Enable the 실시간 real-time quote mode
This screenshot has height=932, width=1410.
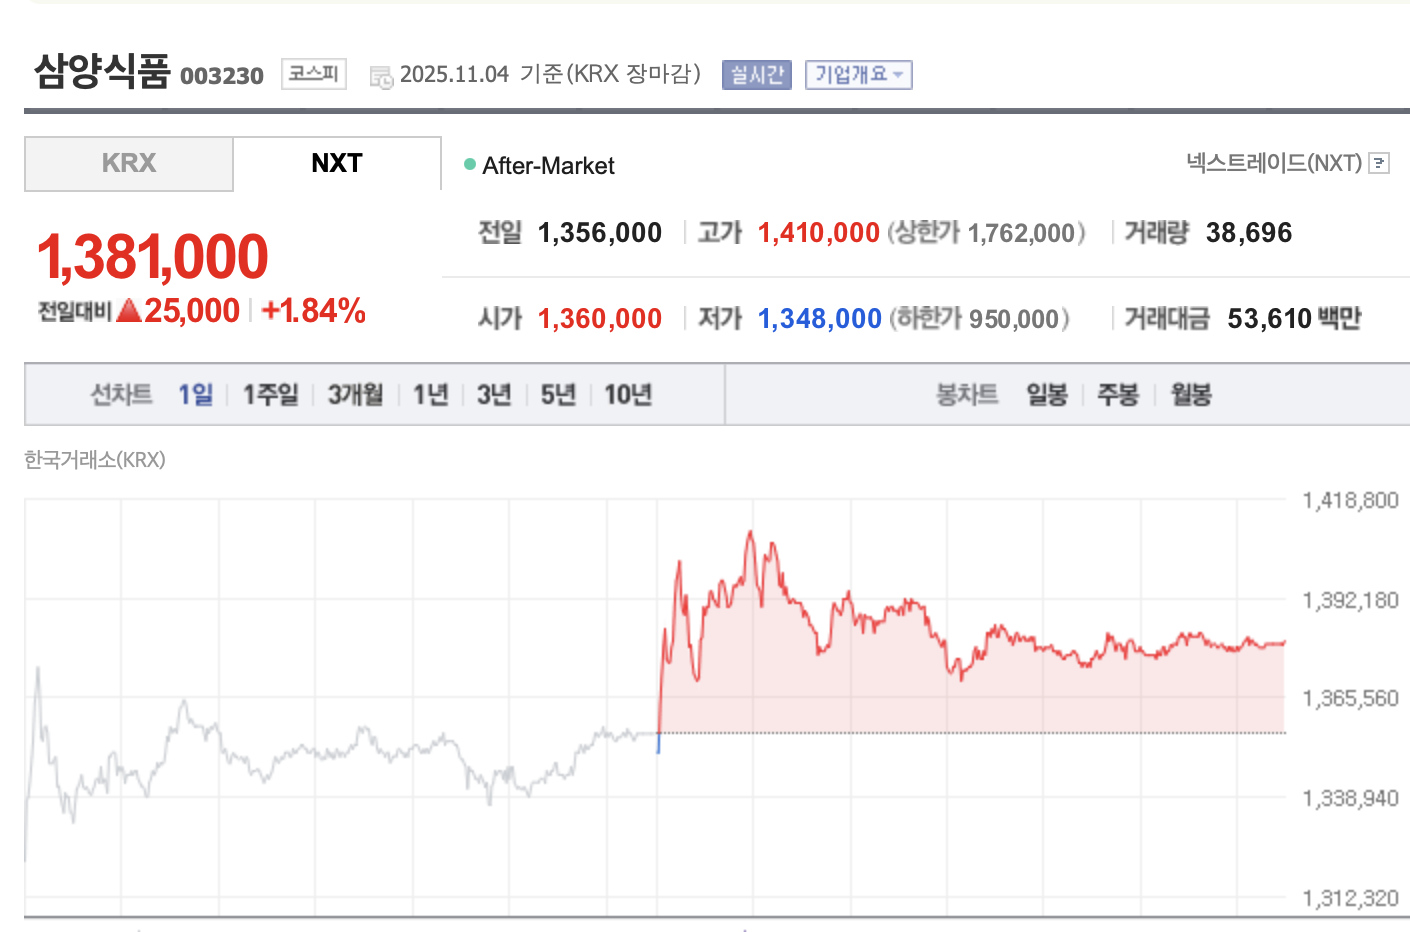point(756,74)
